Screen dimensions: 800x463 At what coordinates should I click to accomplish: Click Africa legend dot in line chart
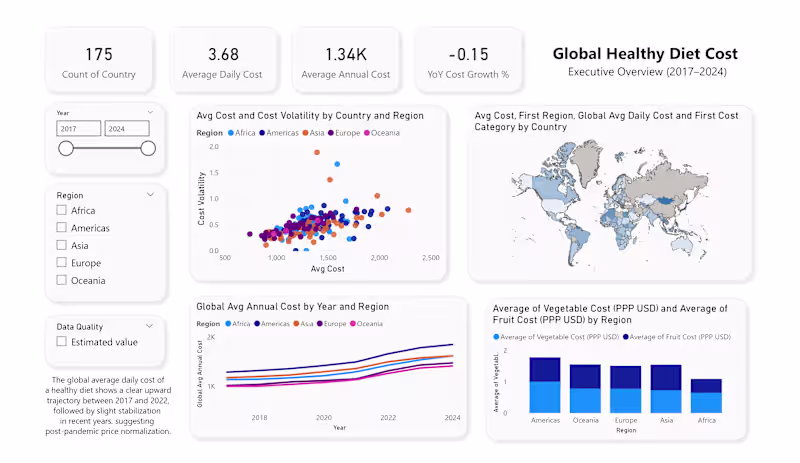coord(228,324)
